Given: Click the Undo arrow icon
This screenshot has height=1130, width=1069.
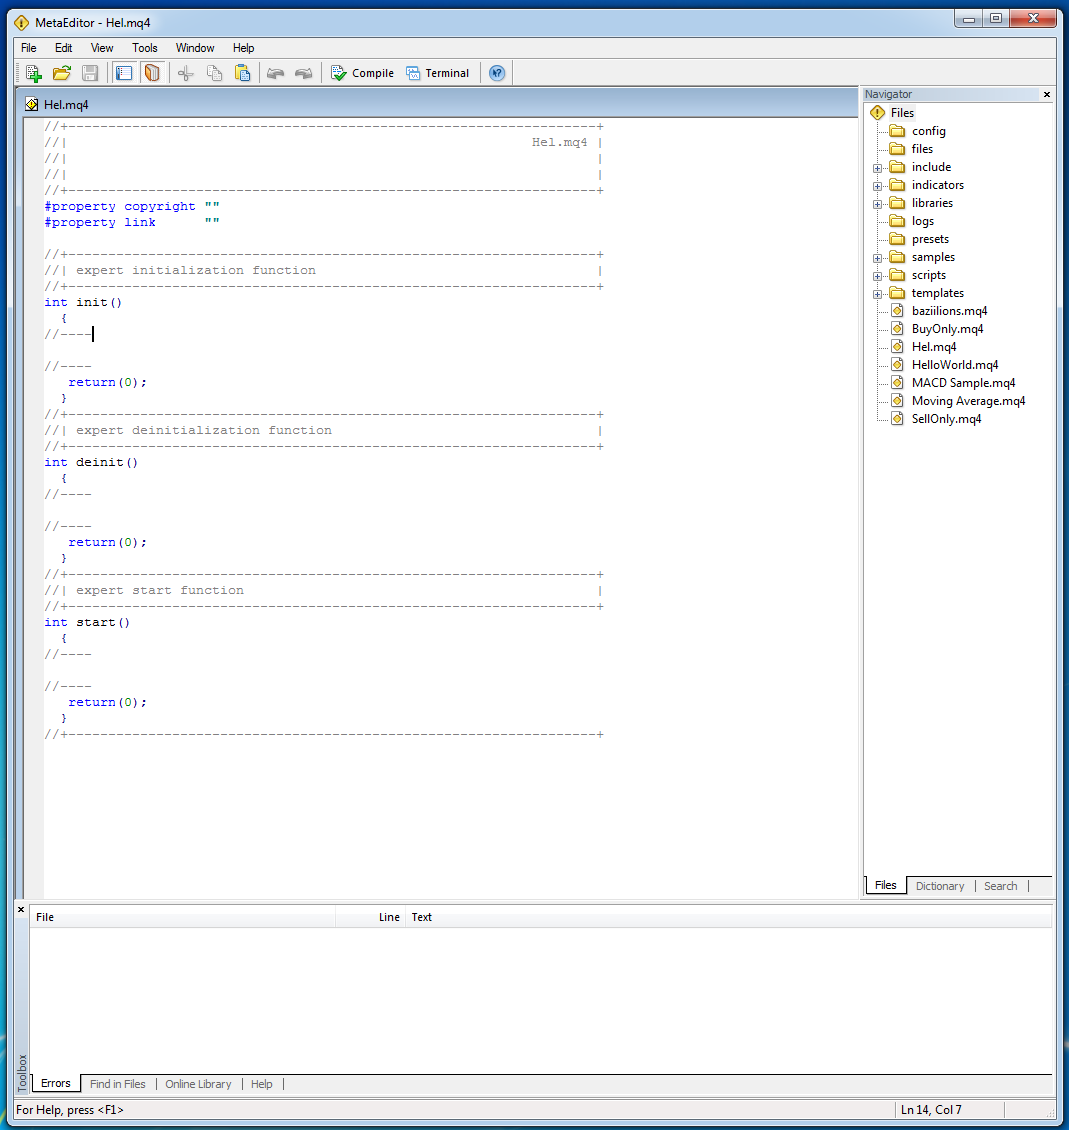Looking at the screenshot, I should [x=275, y=73].
